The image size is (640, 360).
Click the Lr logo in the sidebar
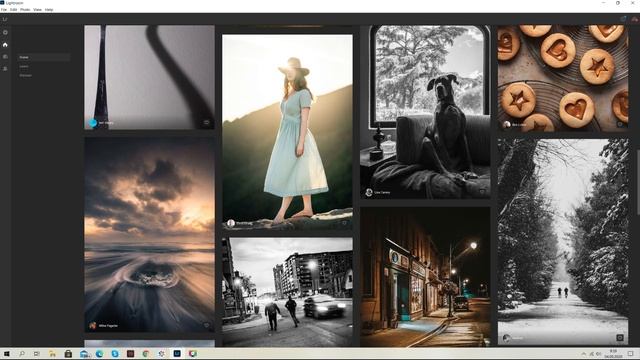coord(5,19)
